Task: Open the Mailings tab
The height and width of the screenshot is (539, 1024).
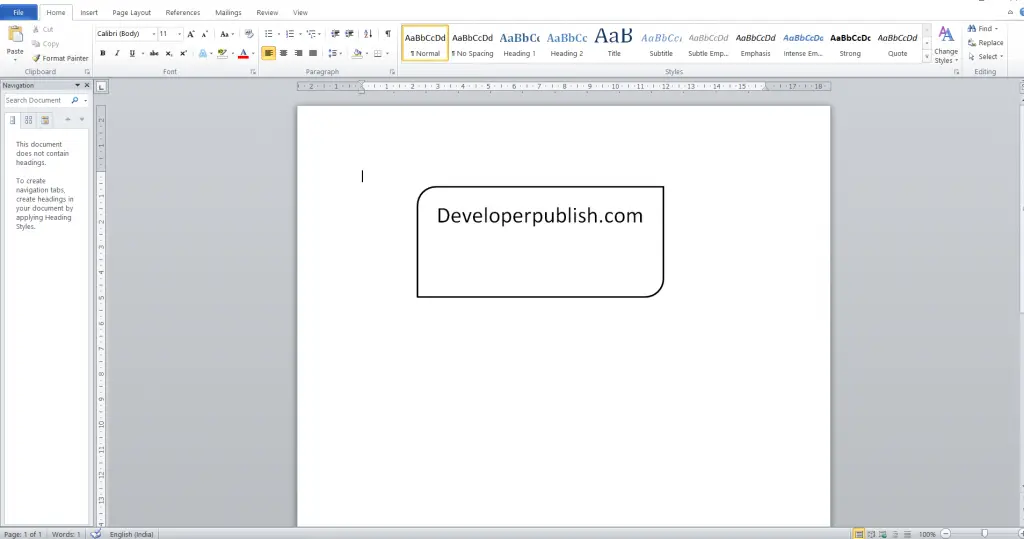Action: 228,12
